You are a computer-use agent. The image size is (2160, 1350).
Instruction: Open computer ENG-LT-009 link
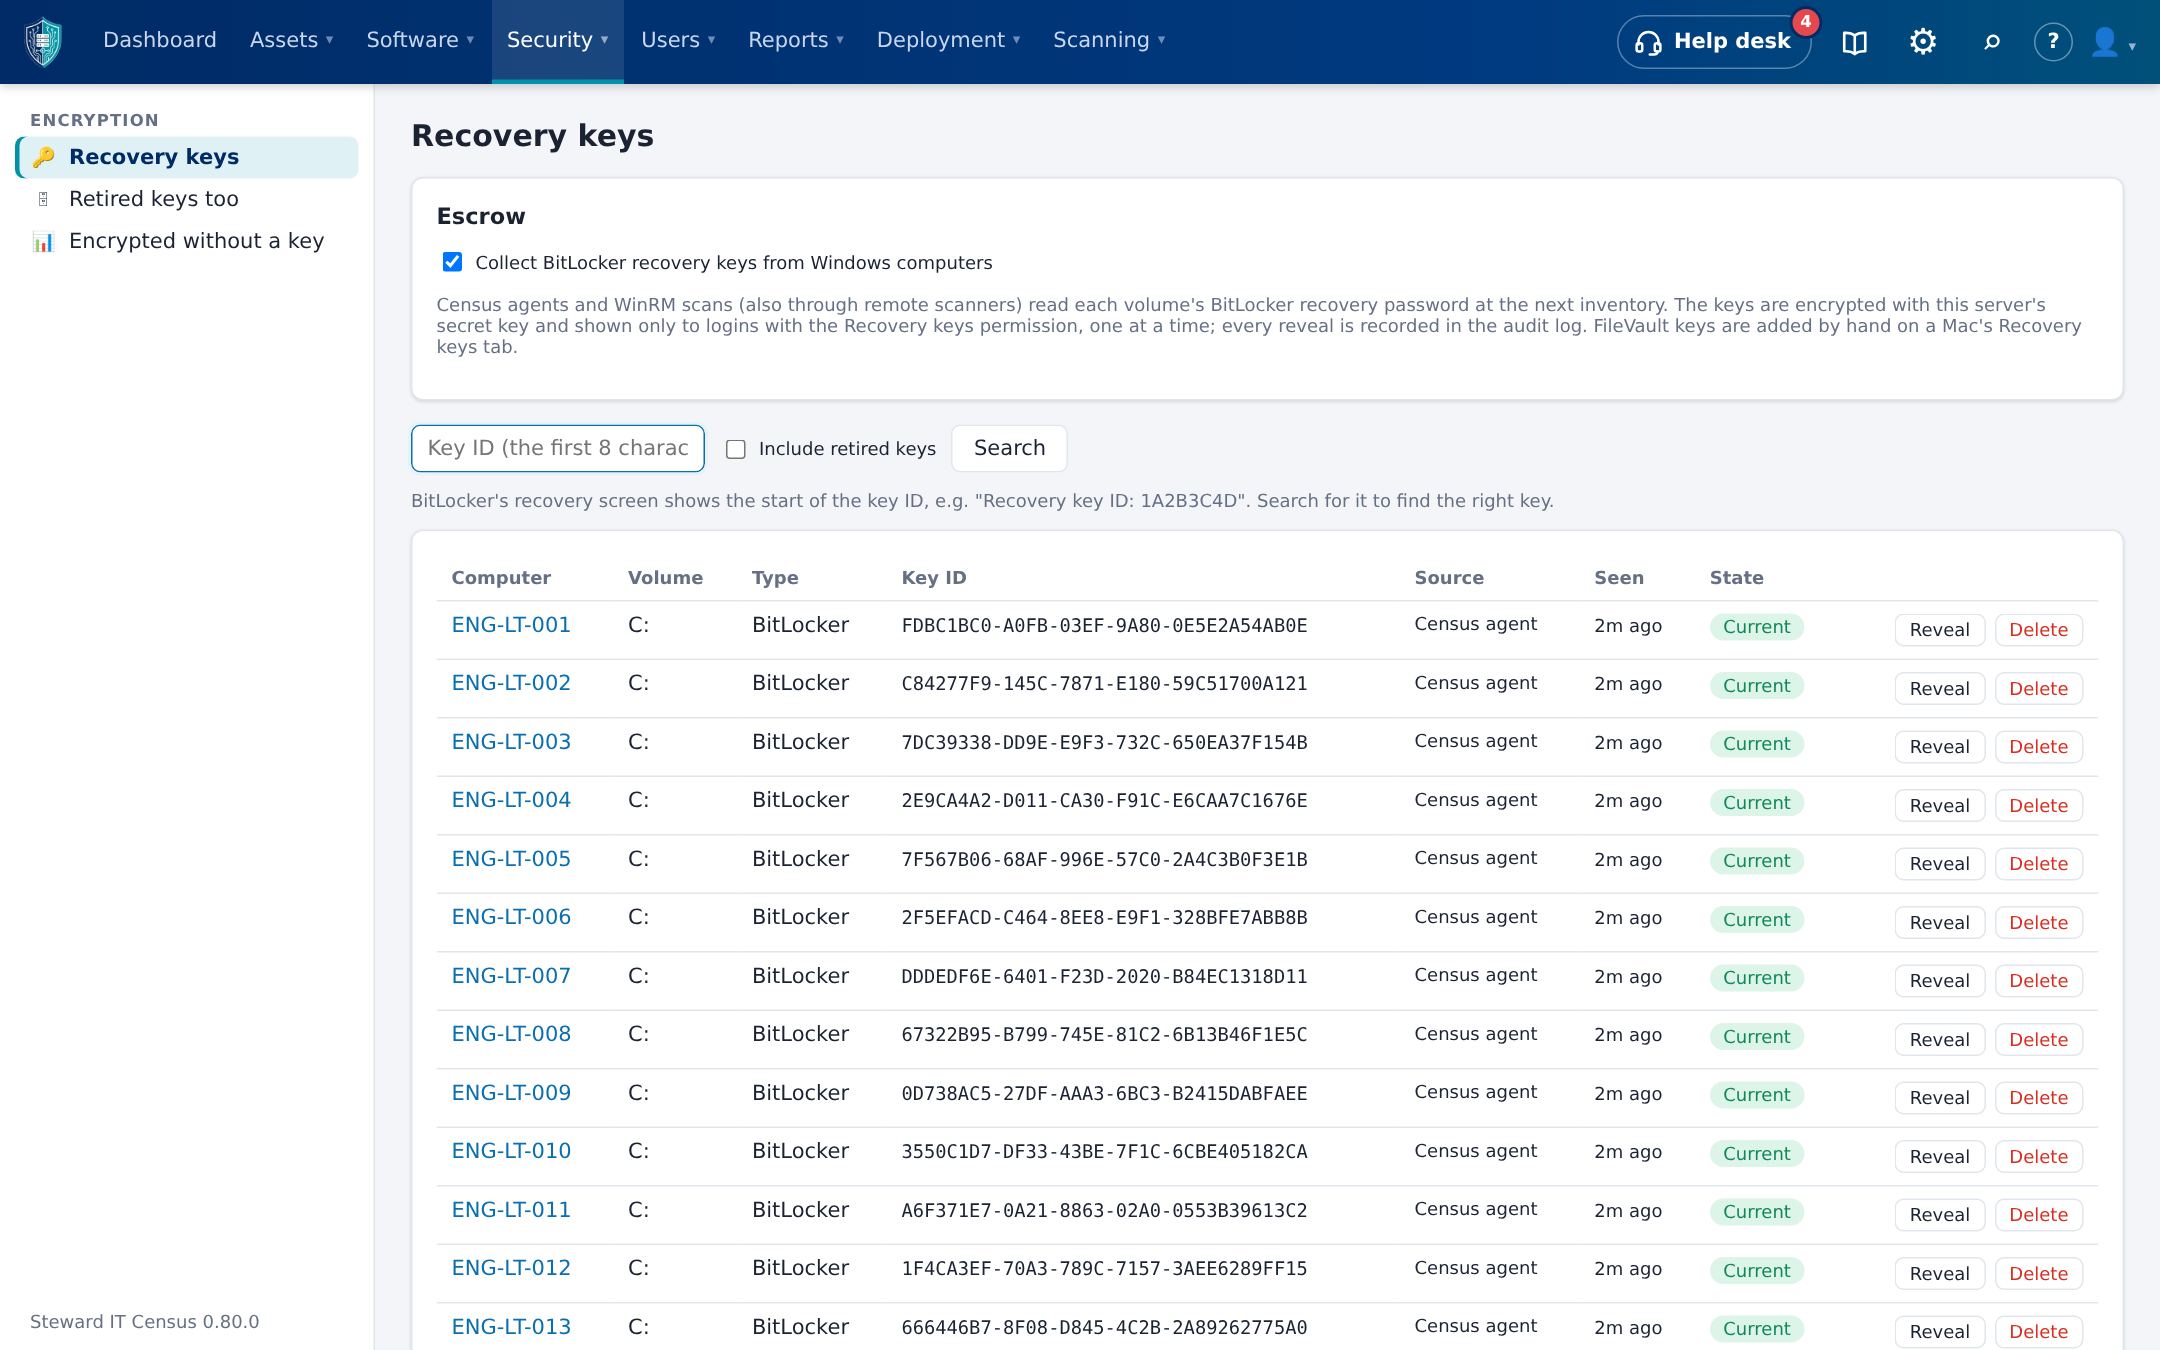tap(511, 1093)
